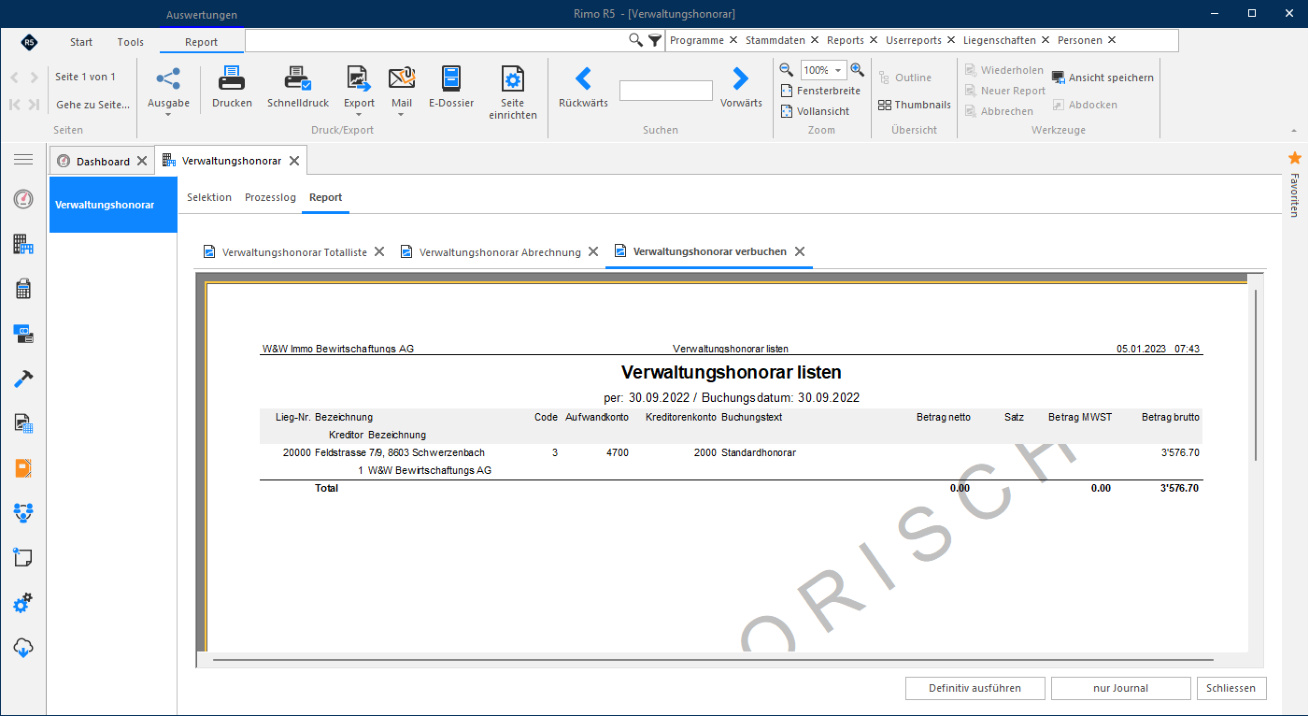Image resolution: width=1309 pixels, height=716 pixels.
Task: Expand the Export dropdown arrow
Action: coord(359,114)
